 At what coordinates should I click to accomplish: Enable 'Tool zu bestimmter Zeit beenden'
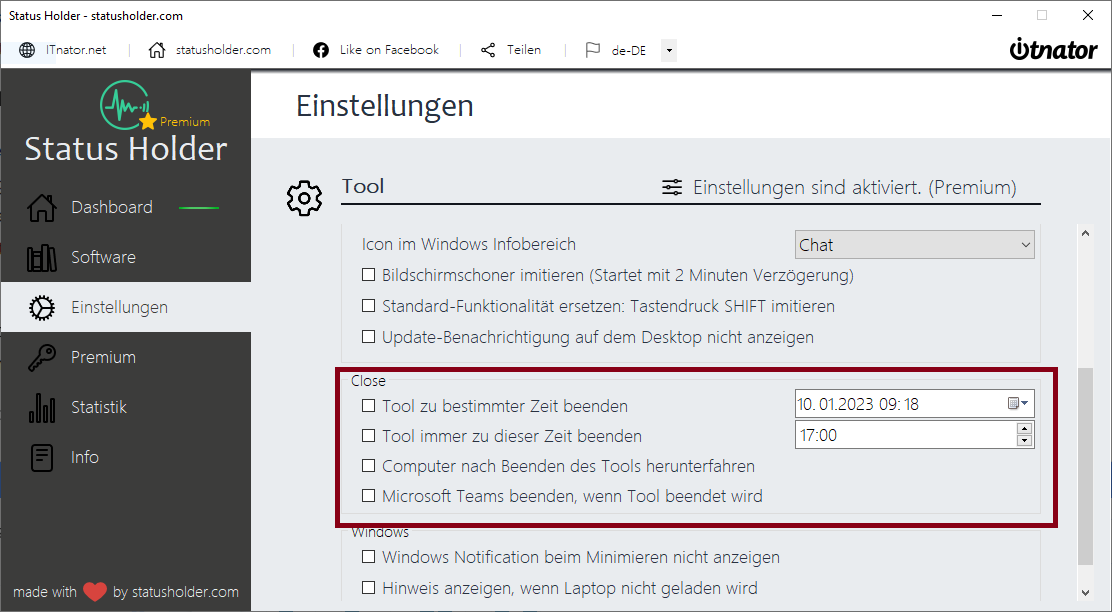coord(369,406)
